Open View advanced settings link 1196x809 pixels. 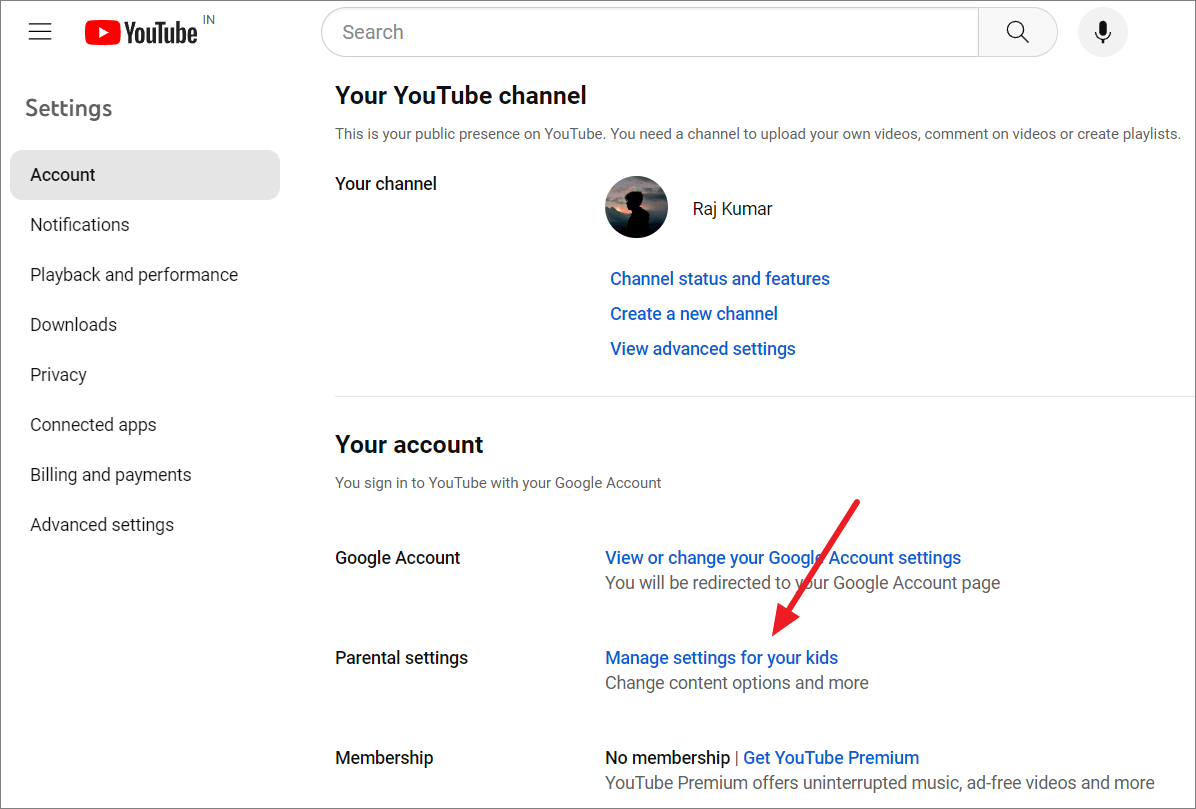(x=702, y=348)
